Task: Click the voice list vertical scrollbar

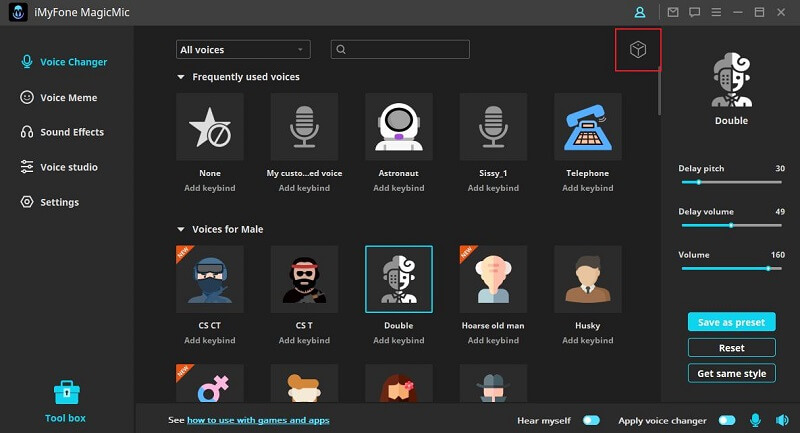Action: (x=659, y=90)
